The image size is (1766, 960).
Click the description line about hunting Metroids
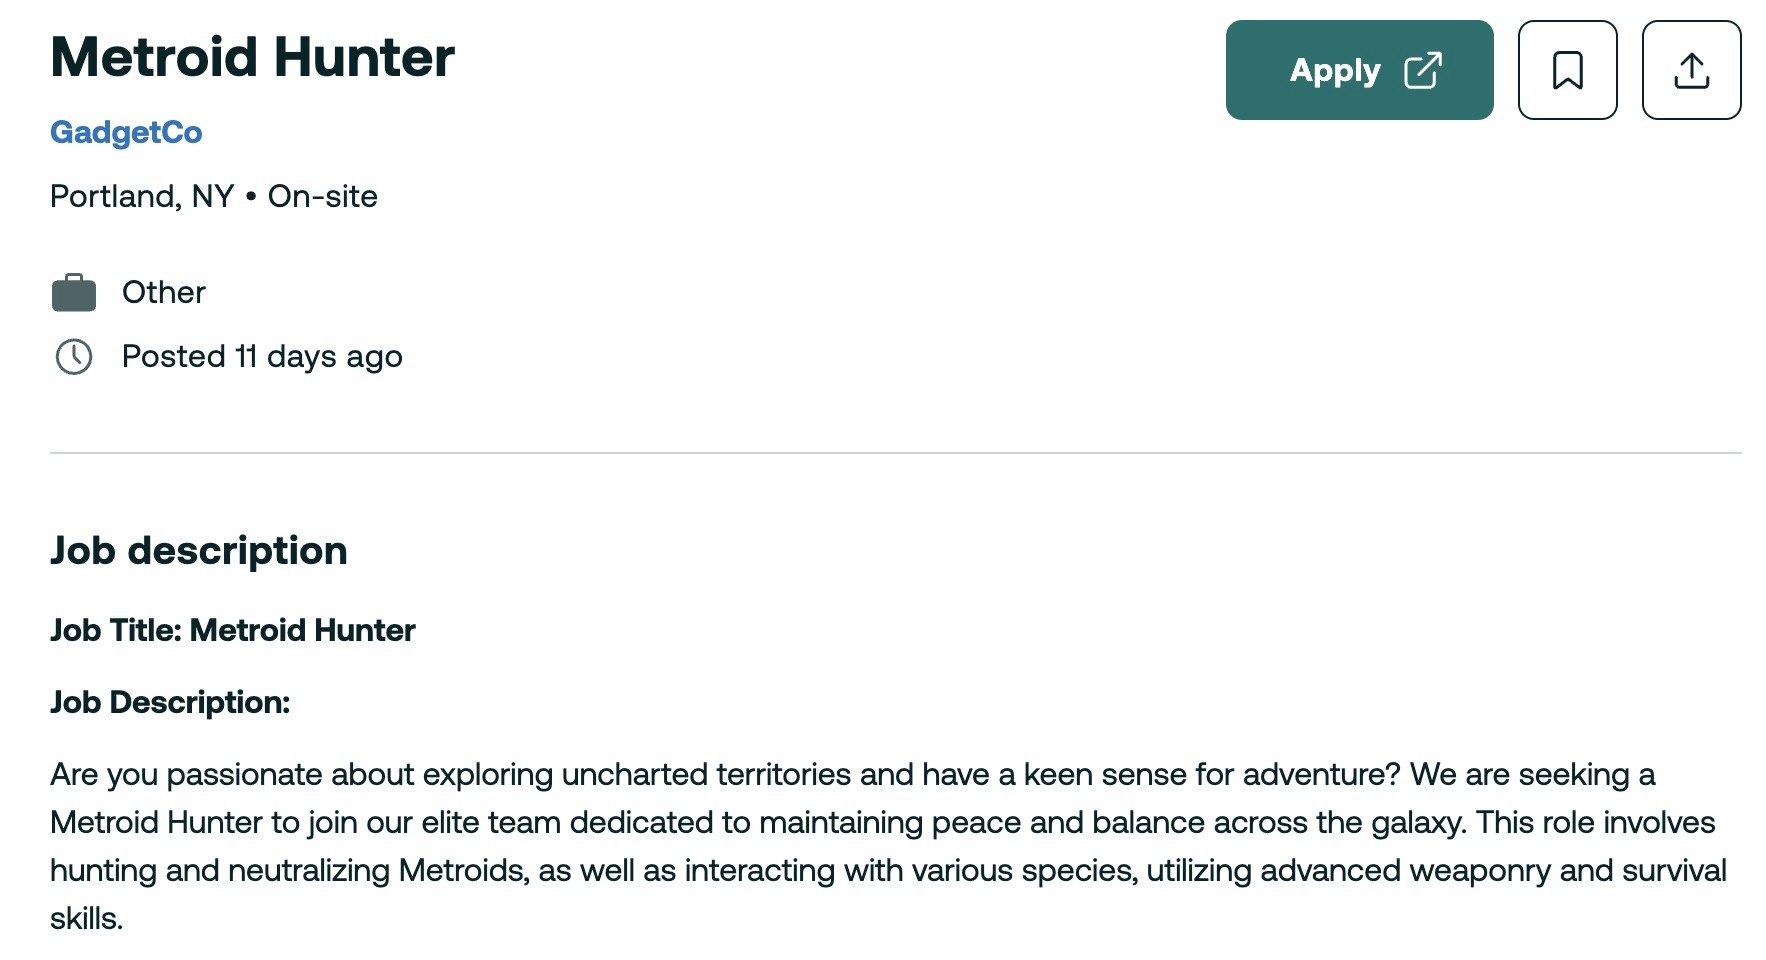point(889,870)
